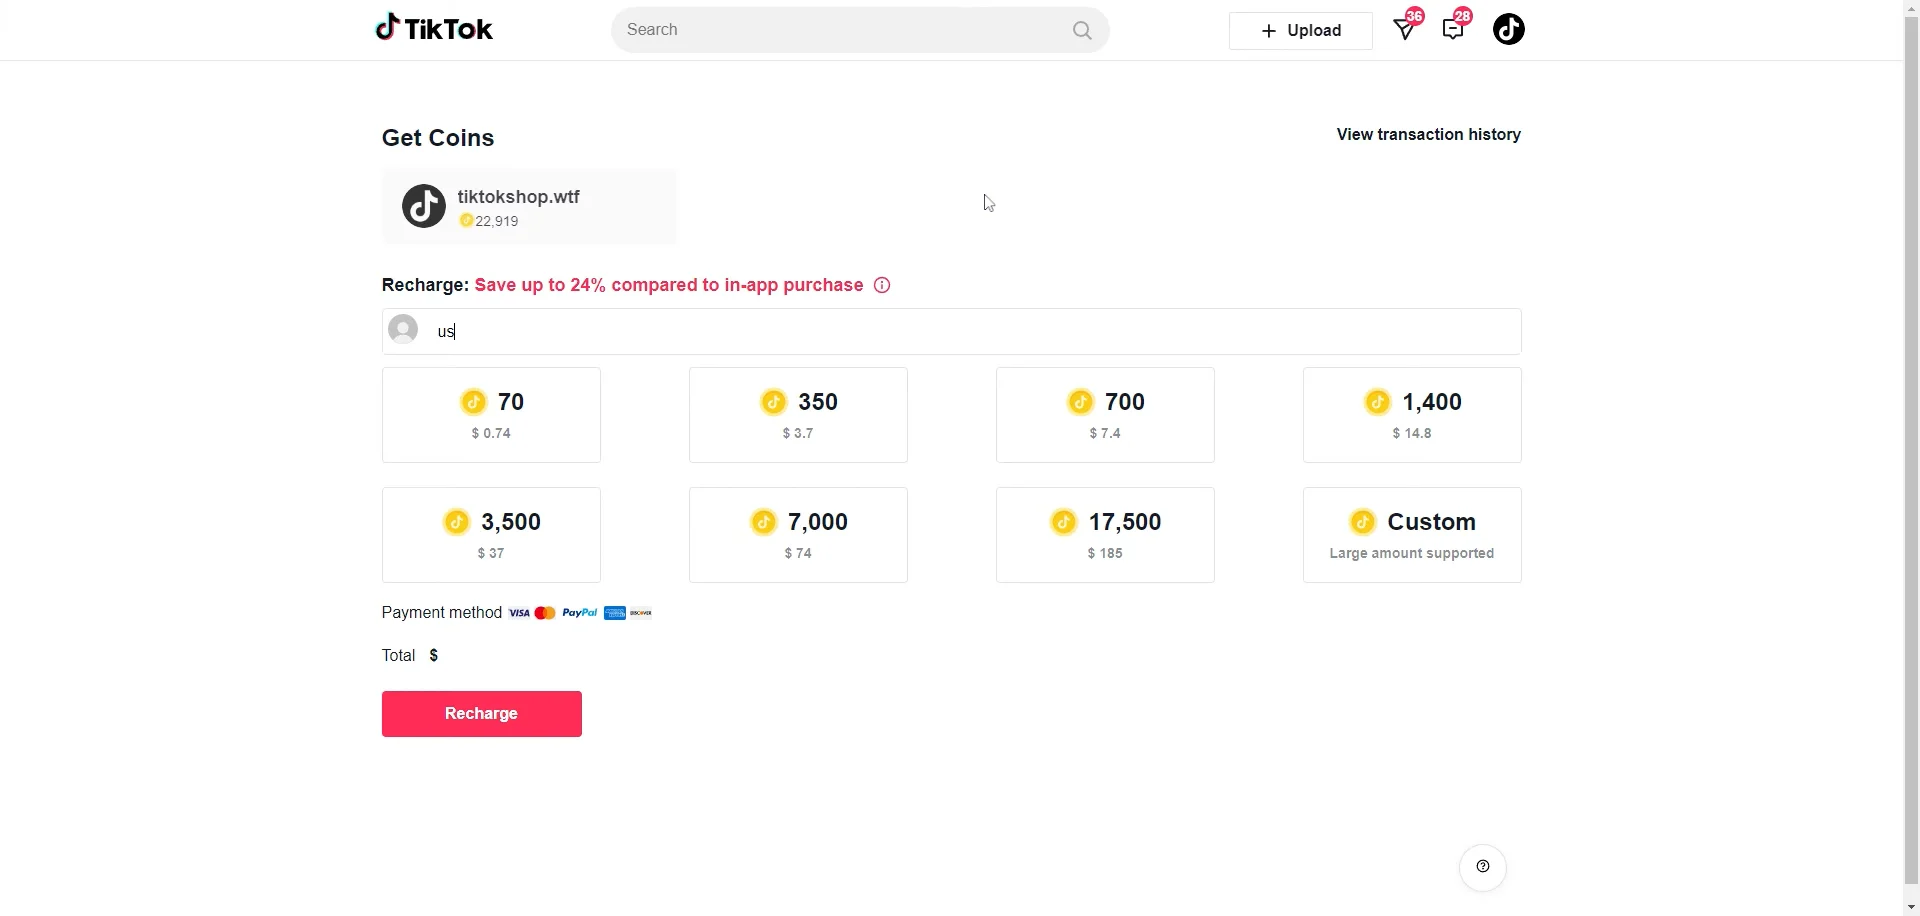View transaction history
This screenshot has width=1920, height=916.
click(x=1428, y=134)
